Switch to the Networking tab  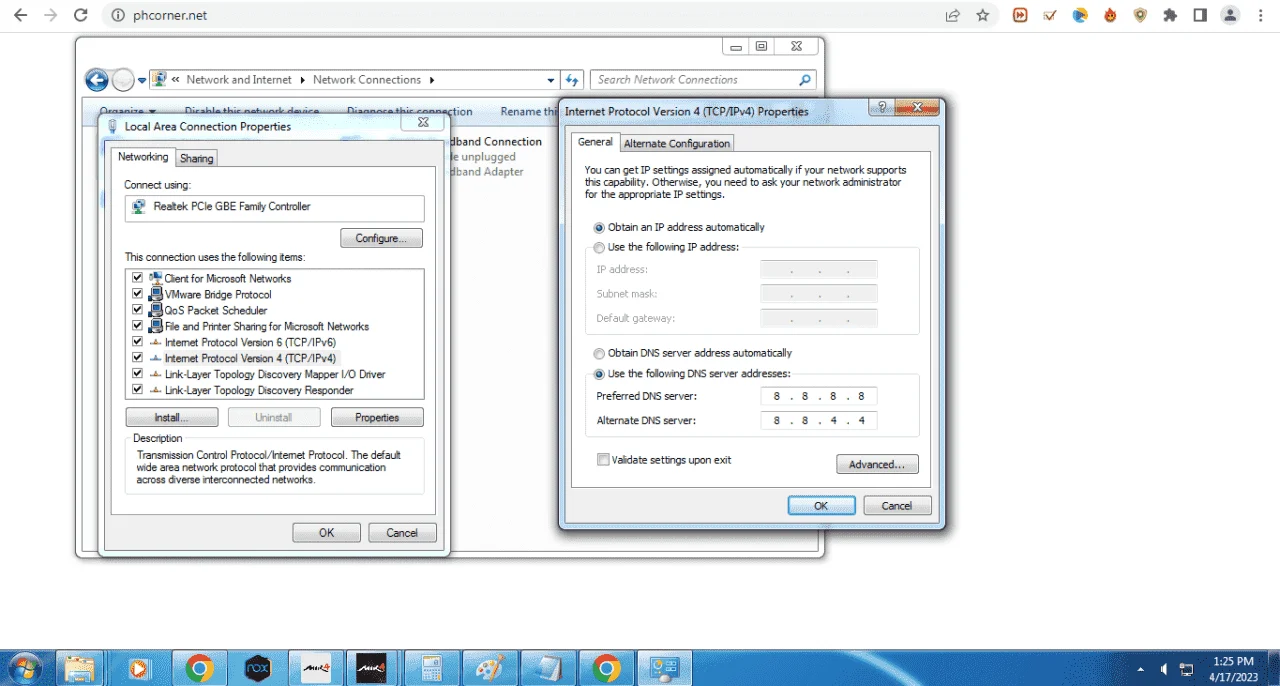point(143,157)
